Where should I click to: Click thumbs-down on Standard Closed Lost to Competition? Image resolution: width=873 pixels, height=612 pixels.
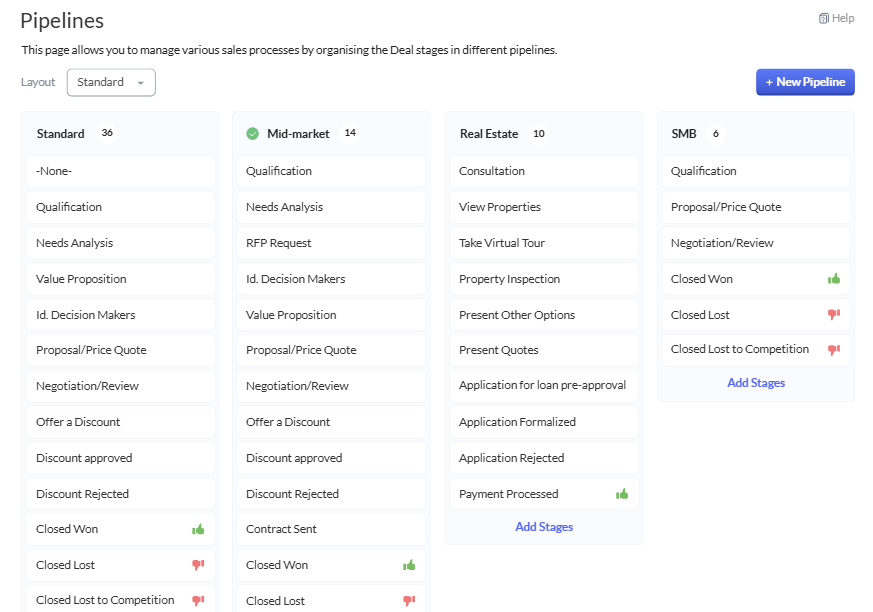[198, 600]
